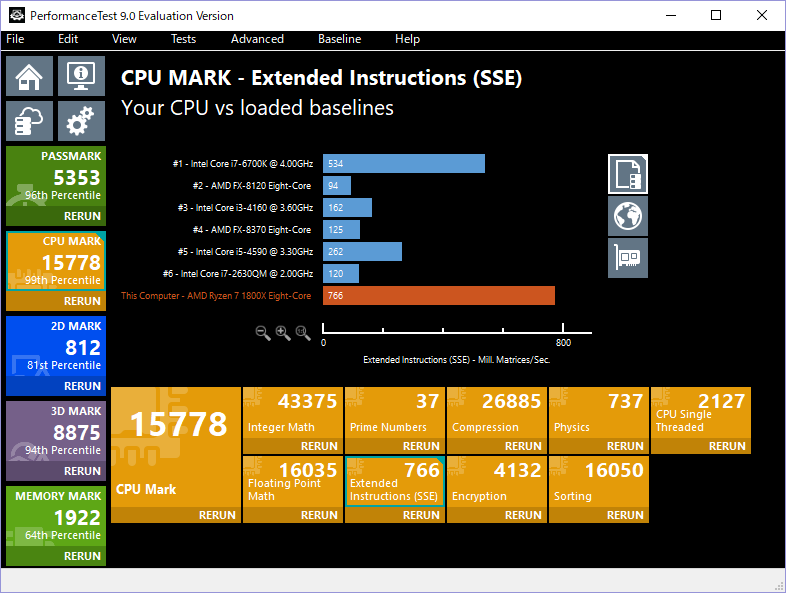
Task: Select the Integer Math 43375 tile
Action: point(293,413)
